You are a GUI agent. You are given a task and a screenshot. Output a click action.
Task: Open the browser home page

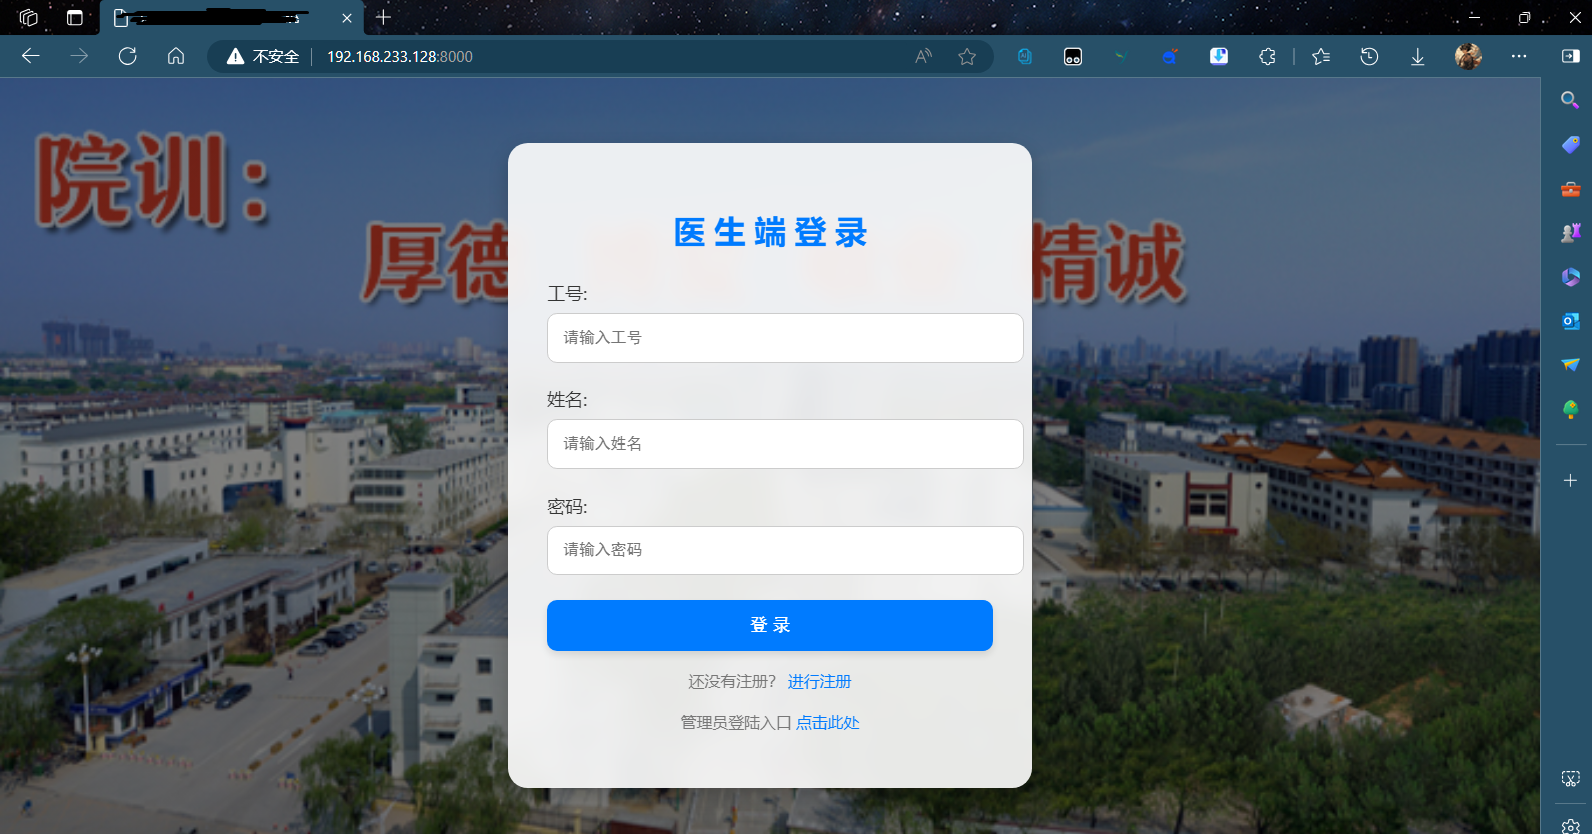[176, 57]
